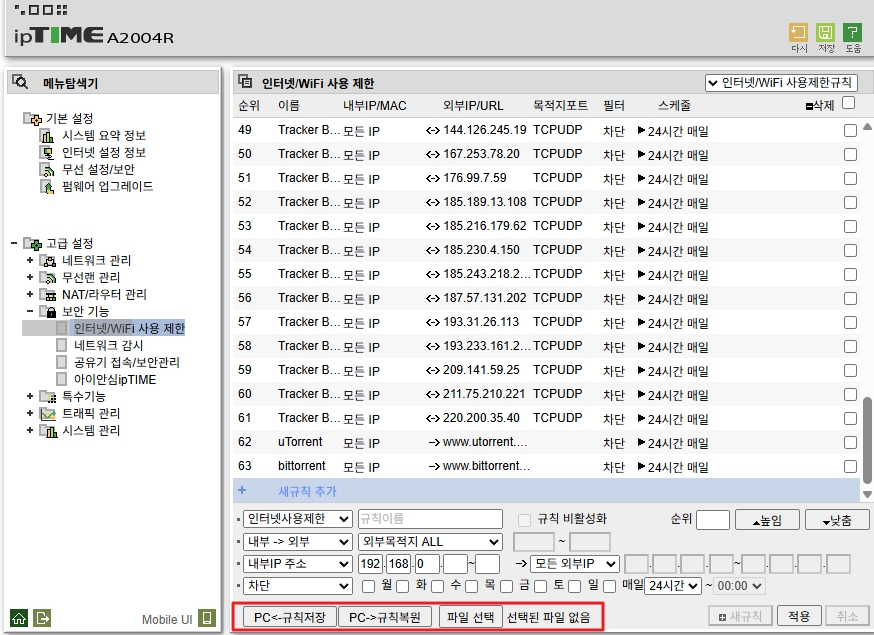Click the 메뉴탐색기 search icon

[20, 83]
